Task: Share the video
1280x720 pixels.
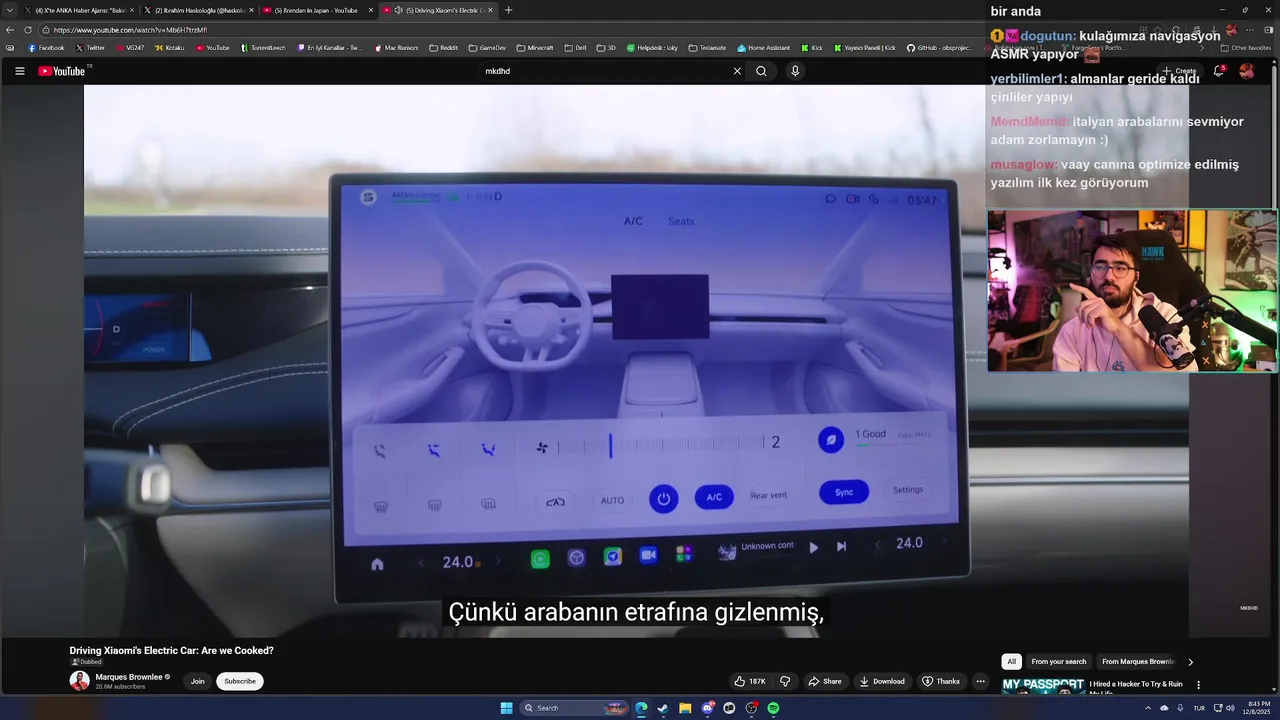Action: pyautogui.click(x=825, y=681)
